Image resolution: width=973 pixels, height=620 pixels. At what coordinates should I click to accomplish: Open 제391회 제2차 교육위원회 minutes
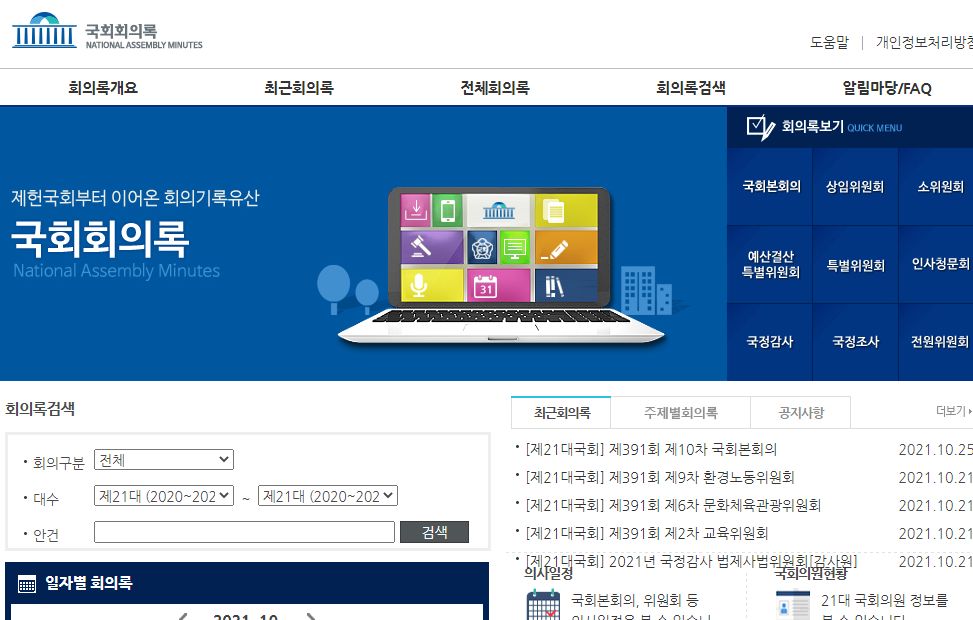[647, 533]
